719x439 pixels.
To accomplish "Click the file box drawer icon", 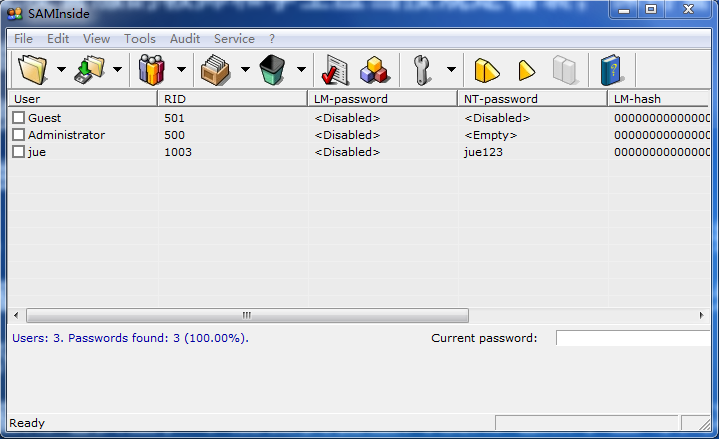I will 215,70.
